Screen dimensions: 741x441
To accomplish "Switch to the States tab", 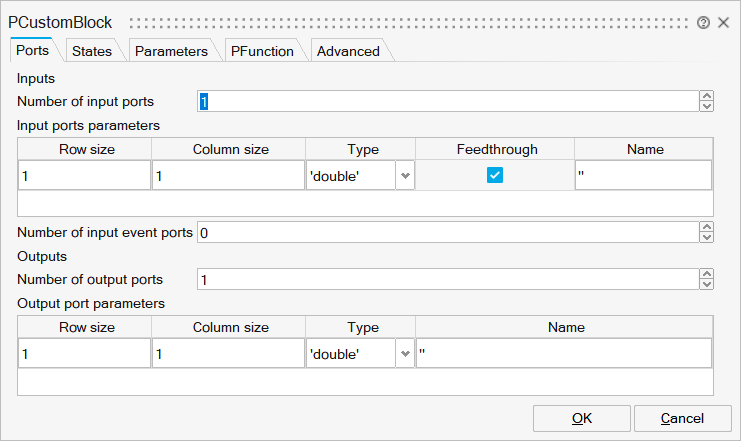I will (x=92, y=51).
